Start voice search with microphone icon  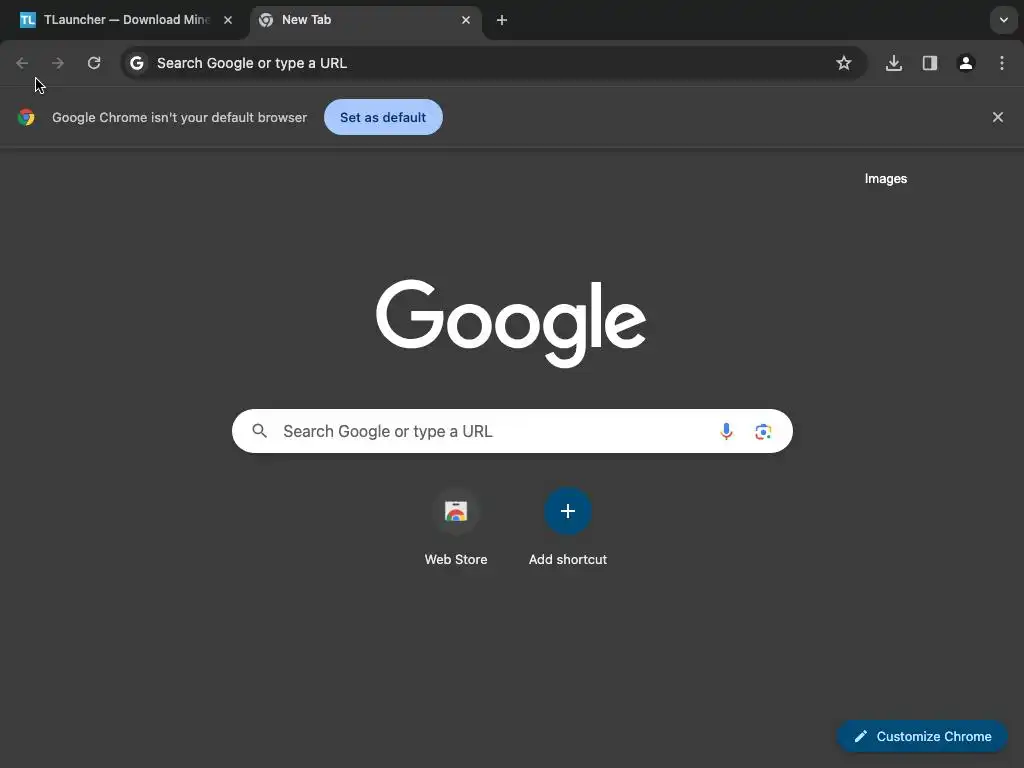click(726, 431)
